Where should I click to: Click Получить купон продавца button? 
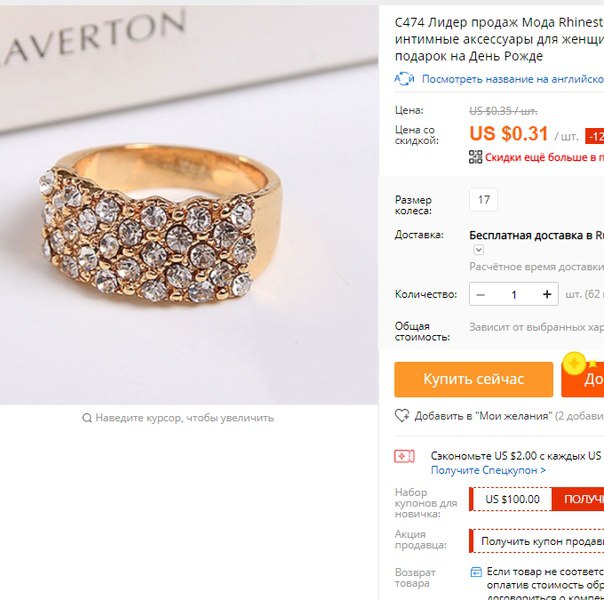[537, 541]
